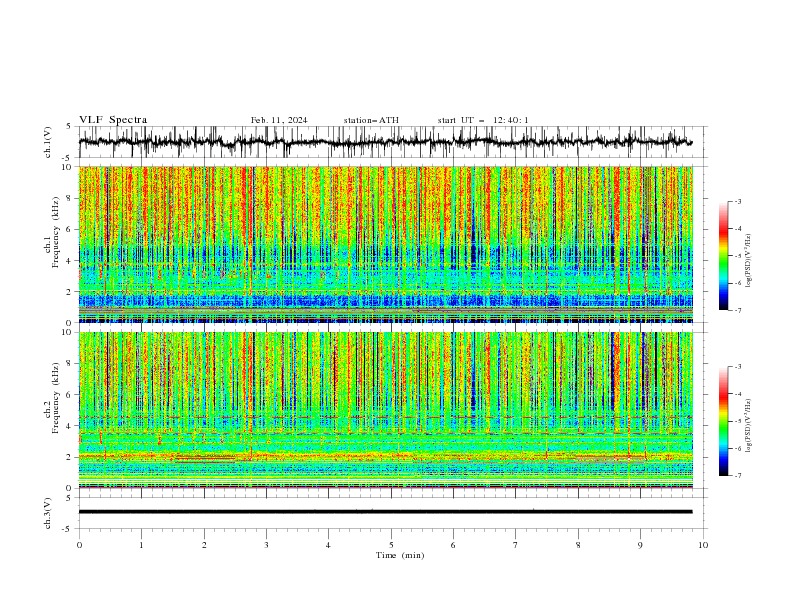792x612 pixels.
Task: Select the date text "Feb. 11, 2024"
Action: (x=279, y=120)
